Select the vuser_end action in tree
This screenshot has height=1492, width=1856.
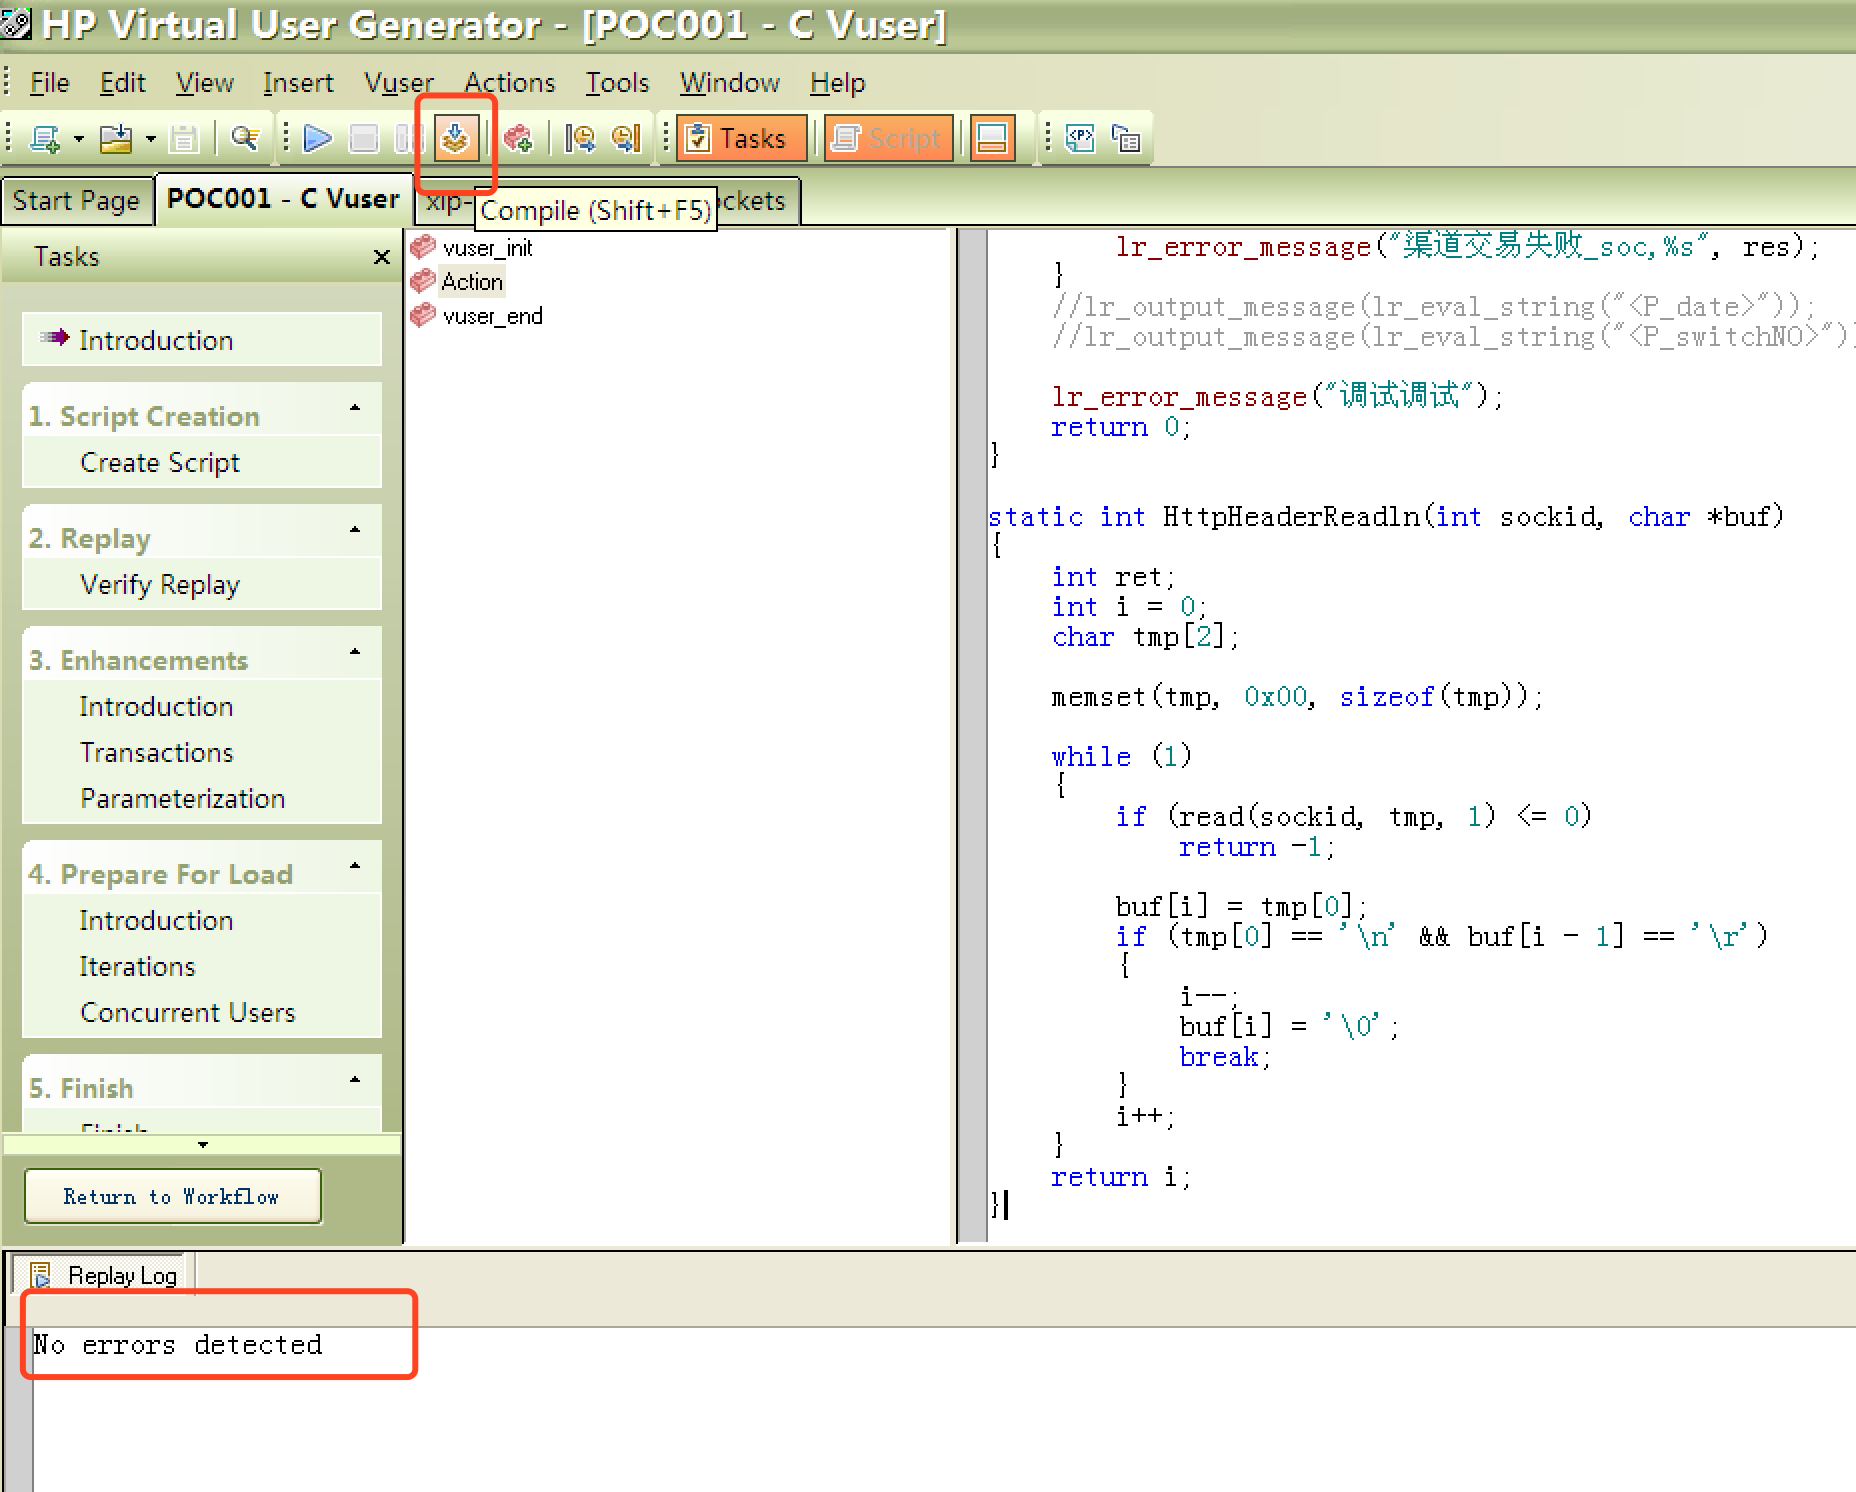[477, 316]
